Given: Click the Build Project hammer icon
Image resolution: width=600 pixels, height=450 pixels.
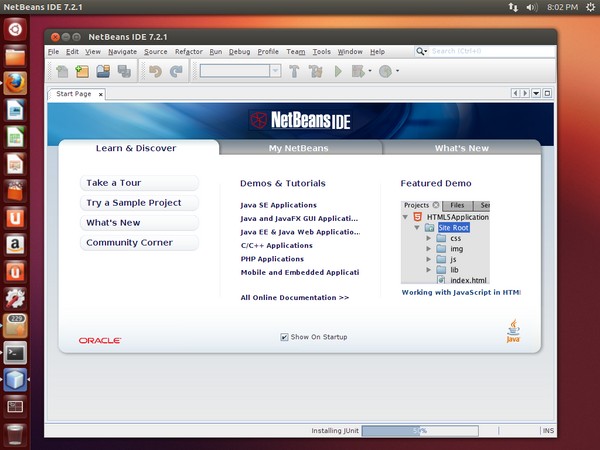Looking at the screenshot, I should [294, 71].
